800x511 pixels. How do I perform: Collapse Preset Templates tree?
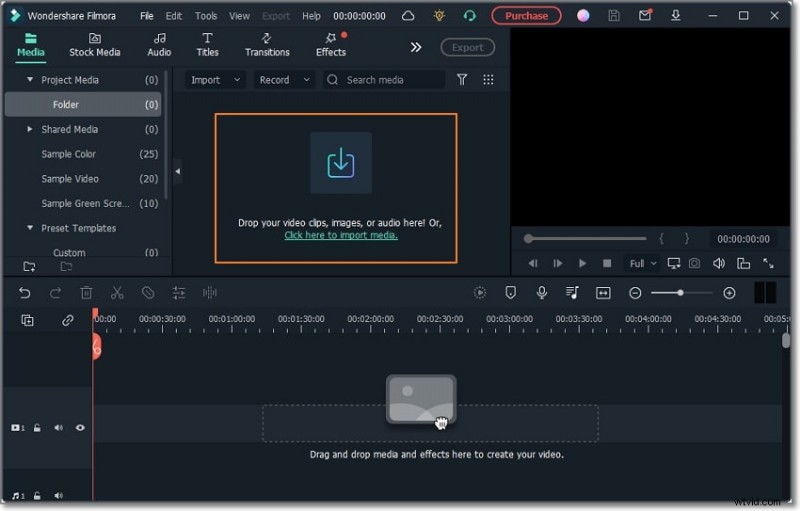[30, 228]
